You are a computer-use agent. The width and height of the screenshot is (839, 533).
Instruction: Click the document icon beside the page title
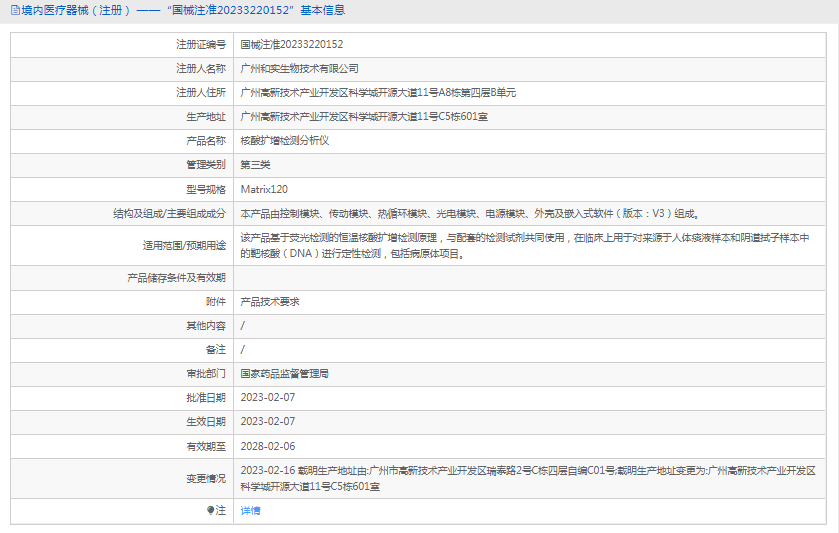coord(15,10)
